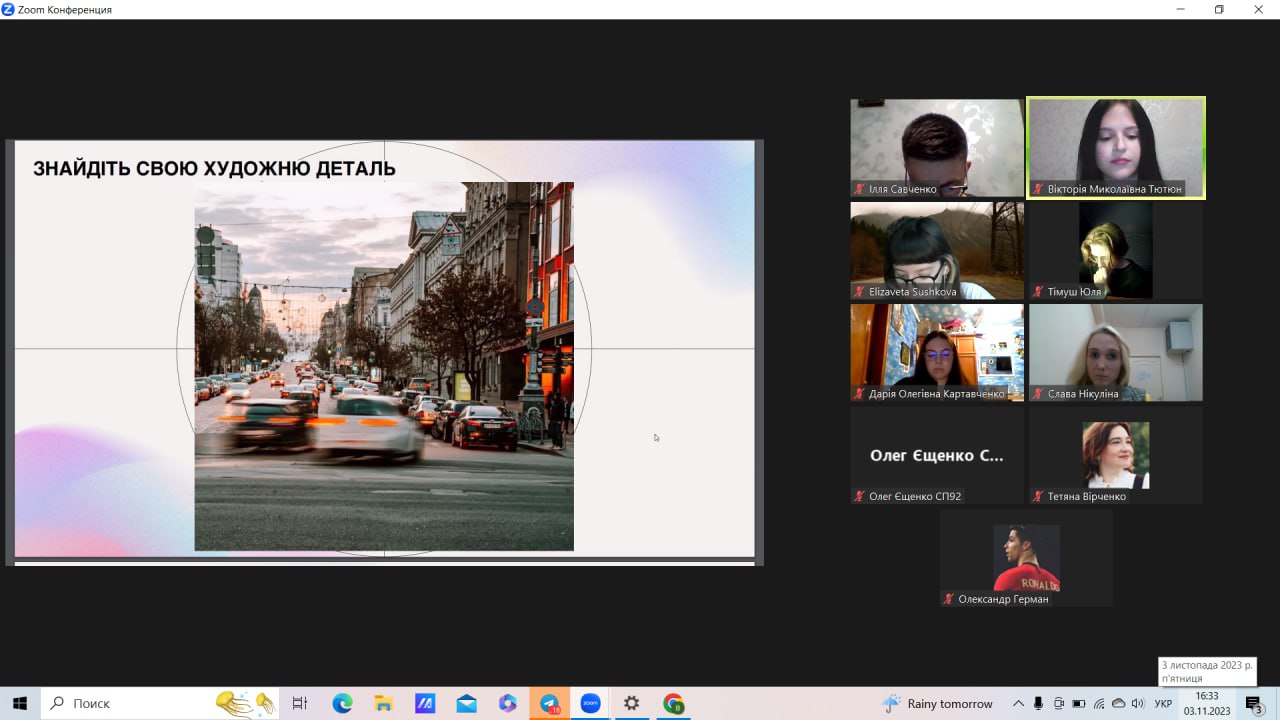Select Вікторія Миколаївна Тютюн's video tile
Image resolution: width=1280 pixels, height=720 pixels.
point(1115,148)
